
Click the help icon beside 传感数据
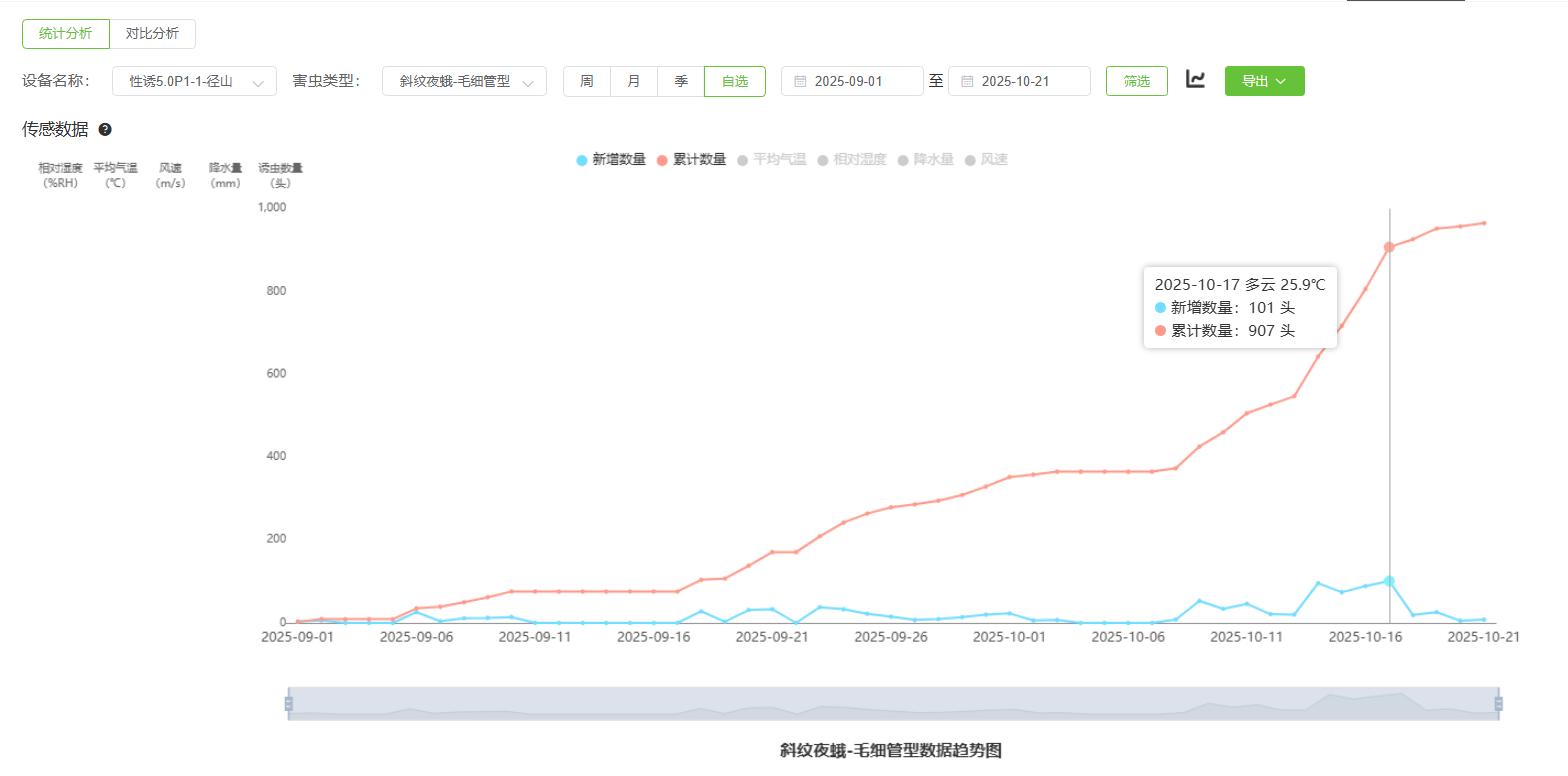click(105, 129)
